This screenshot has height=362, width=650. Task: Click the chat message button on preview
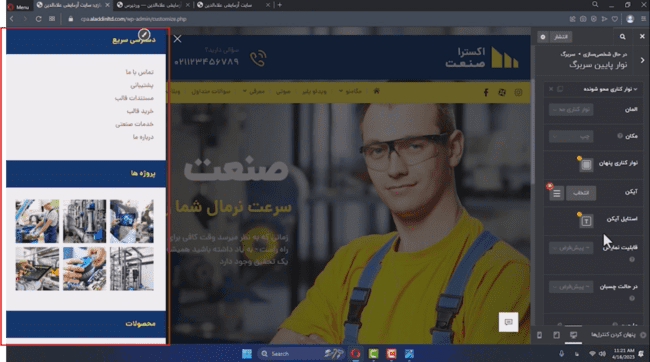(x=509, y=322)
